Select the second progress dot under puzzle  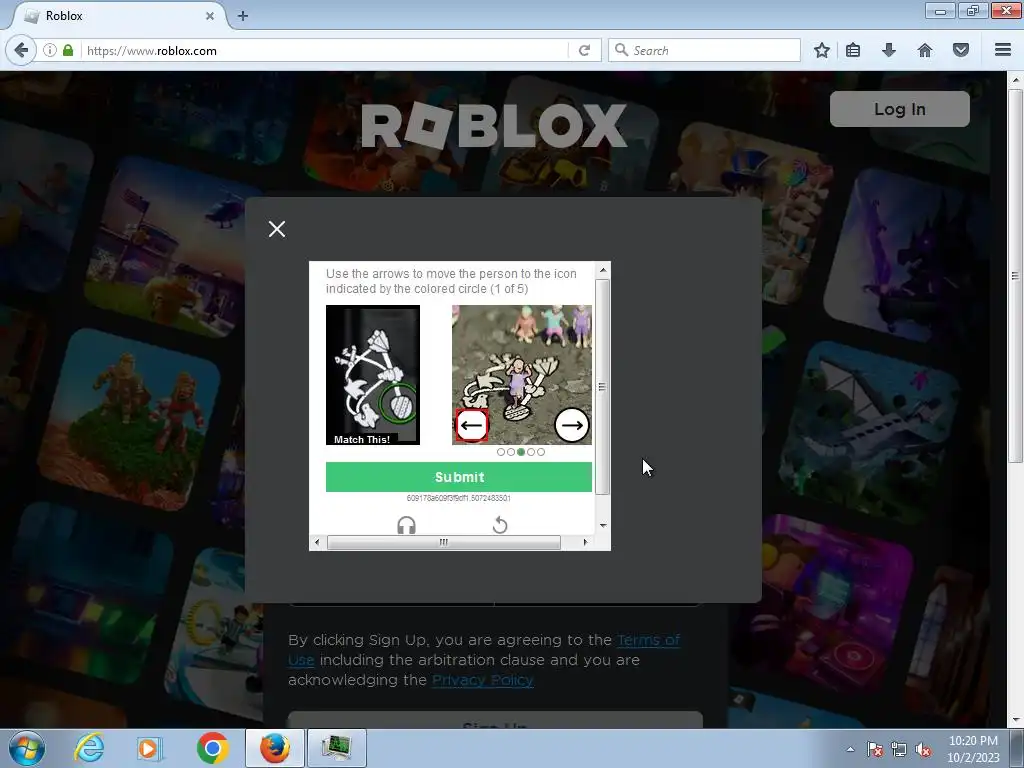(511, 452)
